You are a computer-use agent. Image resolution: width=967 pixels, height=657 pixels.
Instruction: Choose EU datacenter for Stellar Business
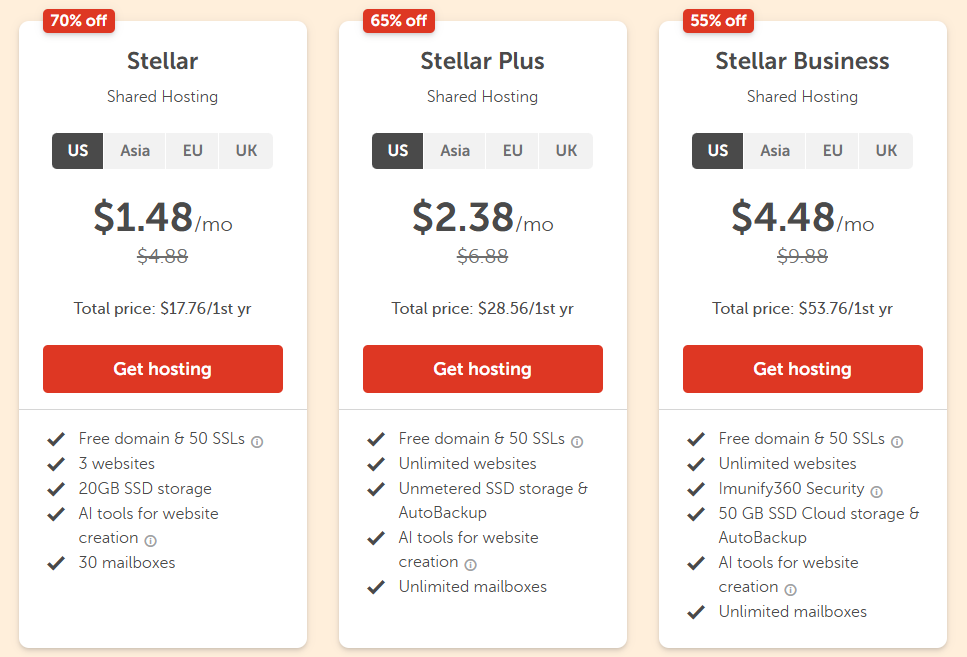pos(833,151)
